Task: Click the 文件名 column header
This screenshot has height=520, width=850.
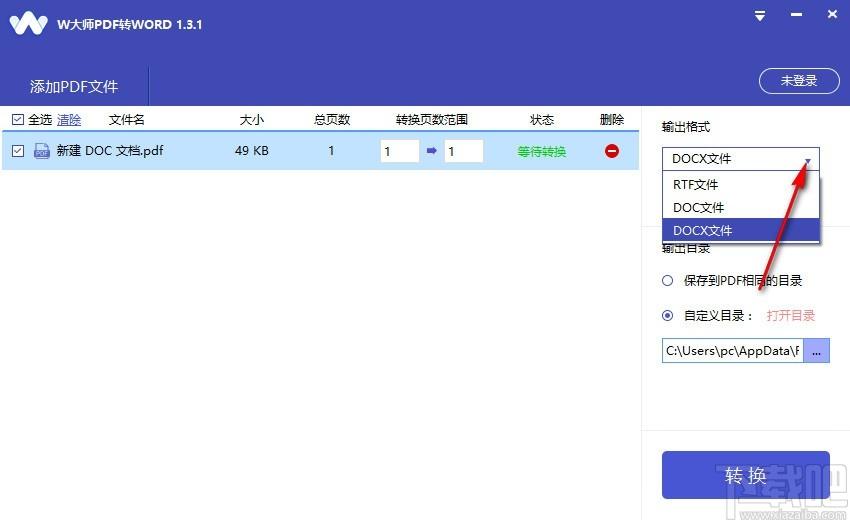Action: tap(126, 119)
